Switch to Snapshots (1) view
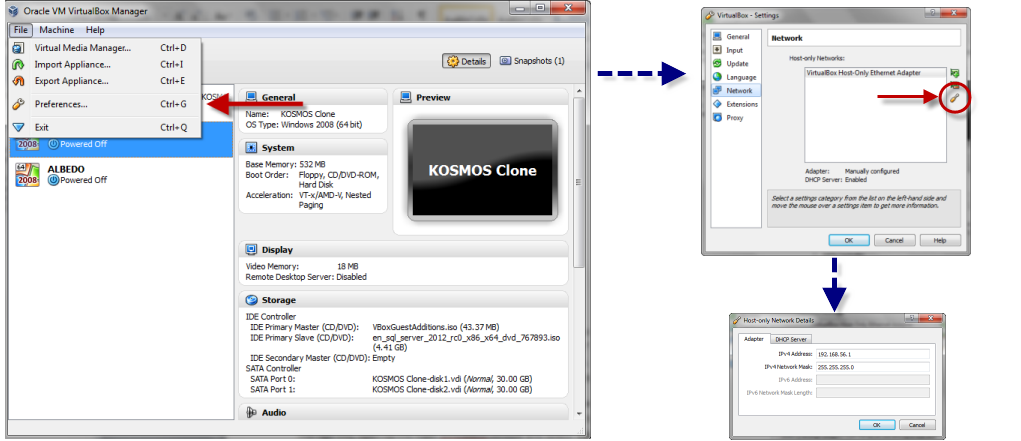The width and height of the screenshot is (1021, 441). (532, 61)
